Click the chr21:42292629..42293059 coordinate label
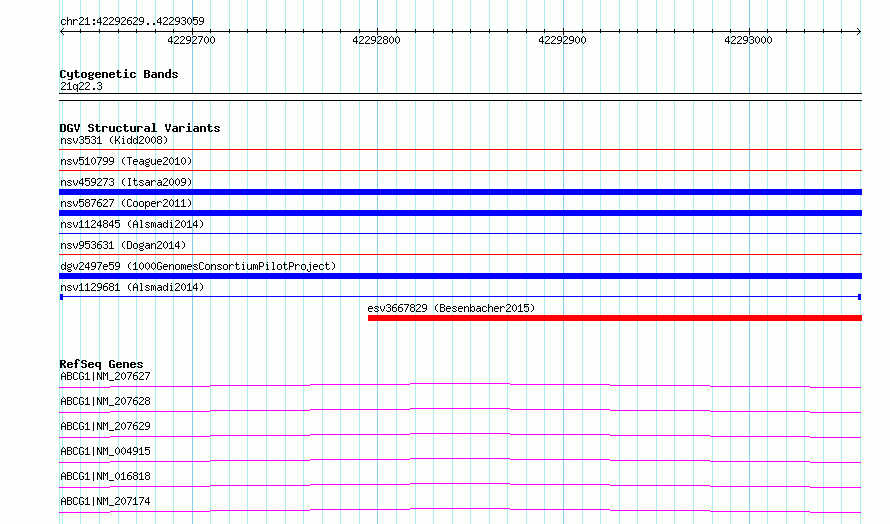 click(132, 21)
